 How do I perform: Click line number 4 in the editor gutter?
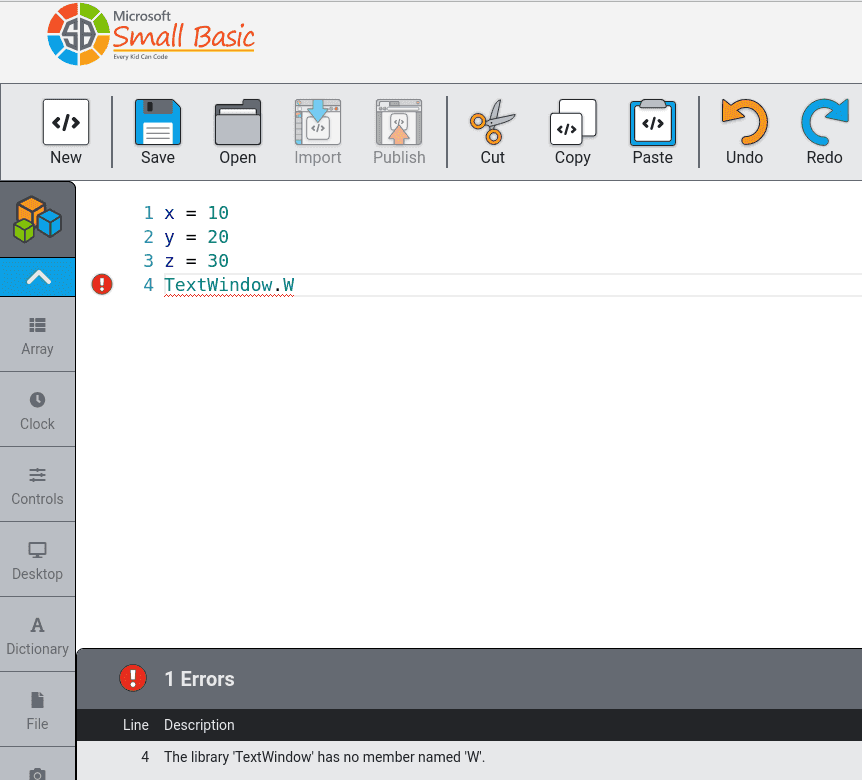pos(148,285)
